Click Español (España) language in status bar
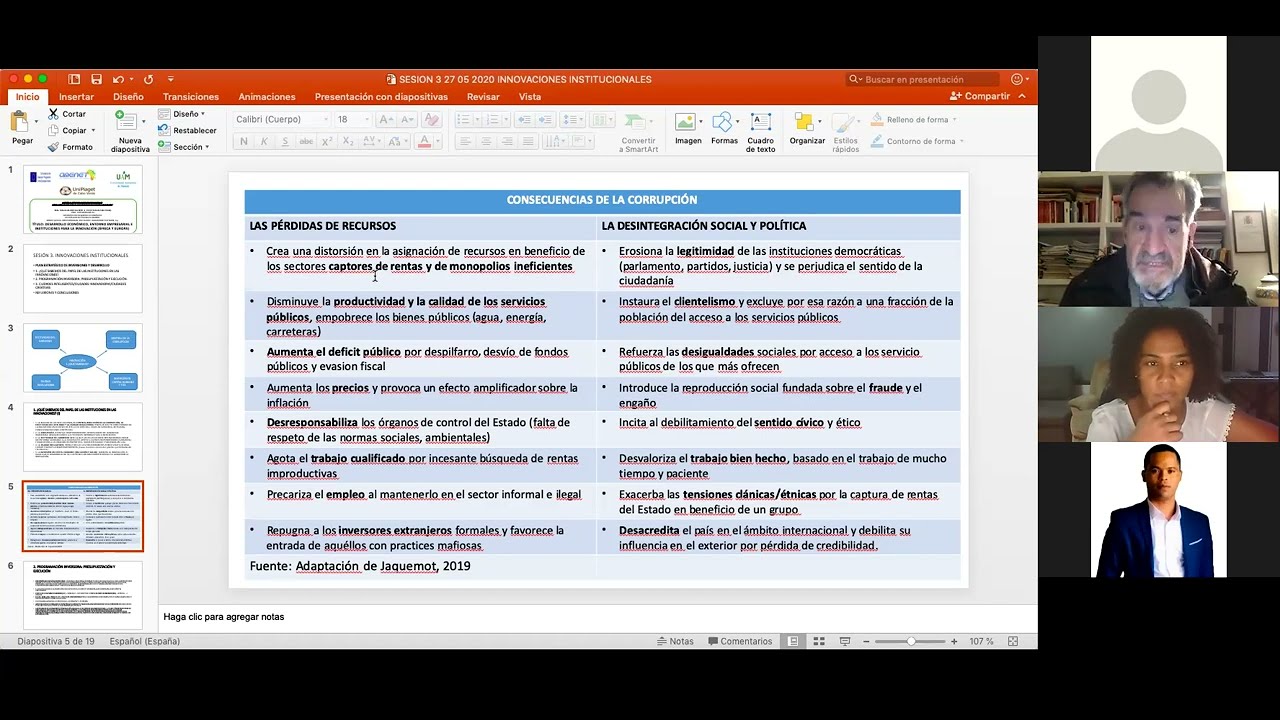Screen dimensions: 1280x720 click(145, 641)
